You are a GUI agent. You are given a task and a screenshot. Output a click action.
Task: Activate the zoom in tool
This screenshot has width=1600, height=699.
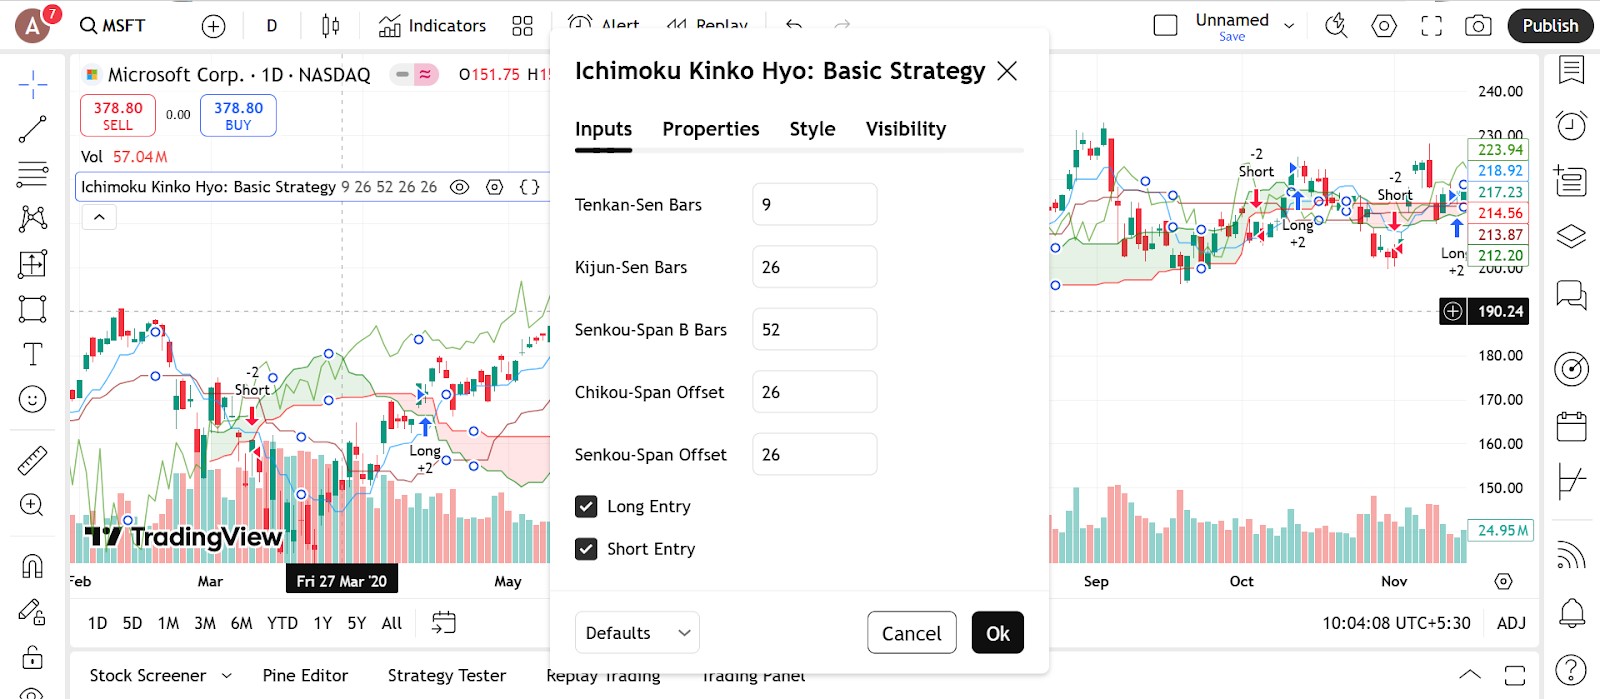[33, 505]
